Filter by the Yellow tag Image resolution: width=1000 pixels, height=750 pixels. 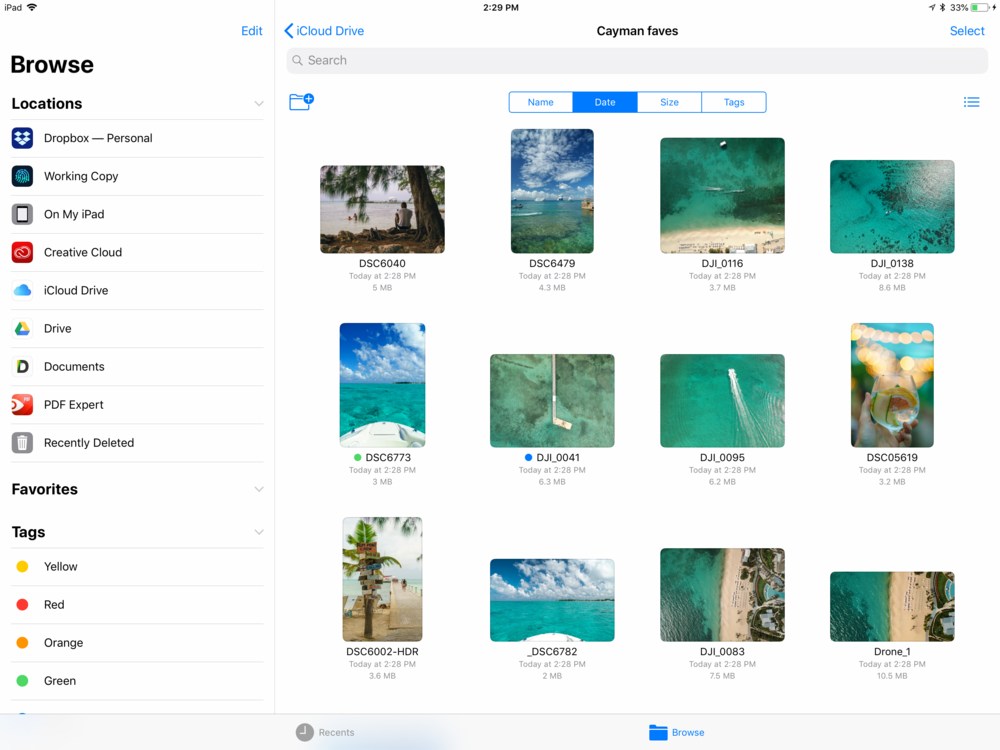[60, 567]
